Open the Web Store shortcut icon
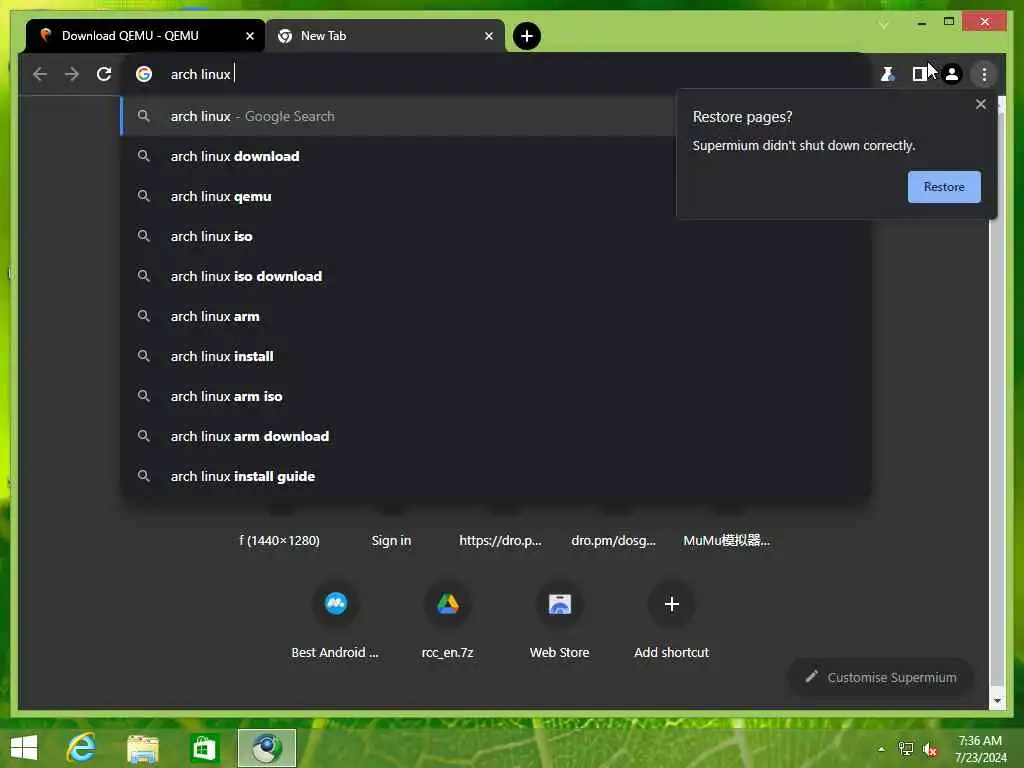The image size is (1024, 768). (x=560, y=604)
